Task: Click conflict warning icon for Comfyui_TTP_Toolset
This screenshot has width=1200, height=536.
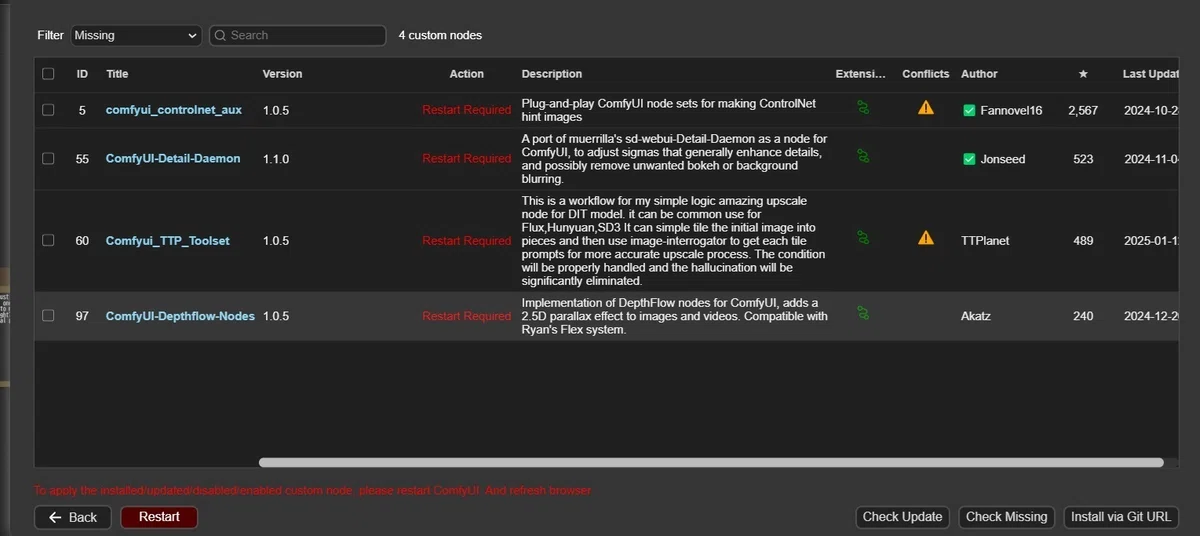Action: pos(926,238)
